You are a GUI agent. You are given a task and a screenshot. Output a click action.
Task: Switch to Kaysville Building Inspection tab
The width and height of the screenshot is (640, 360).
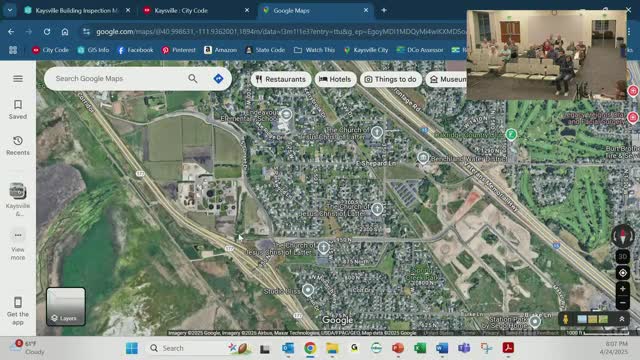coord(77,11)
